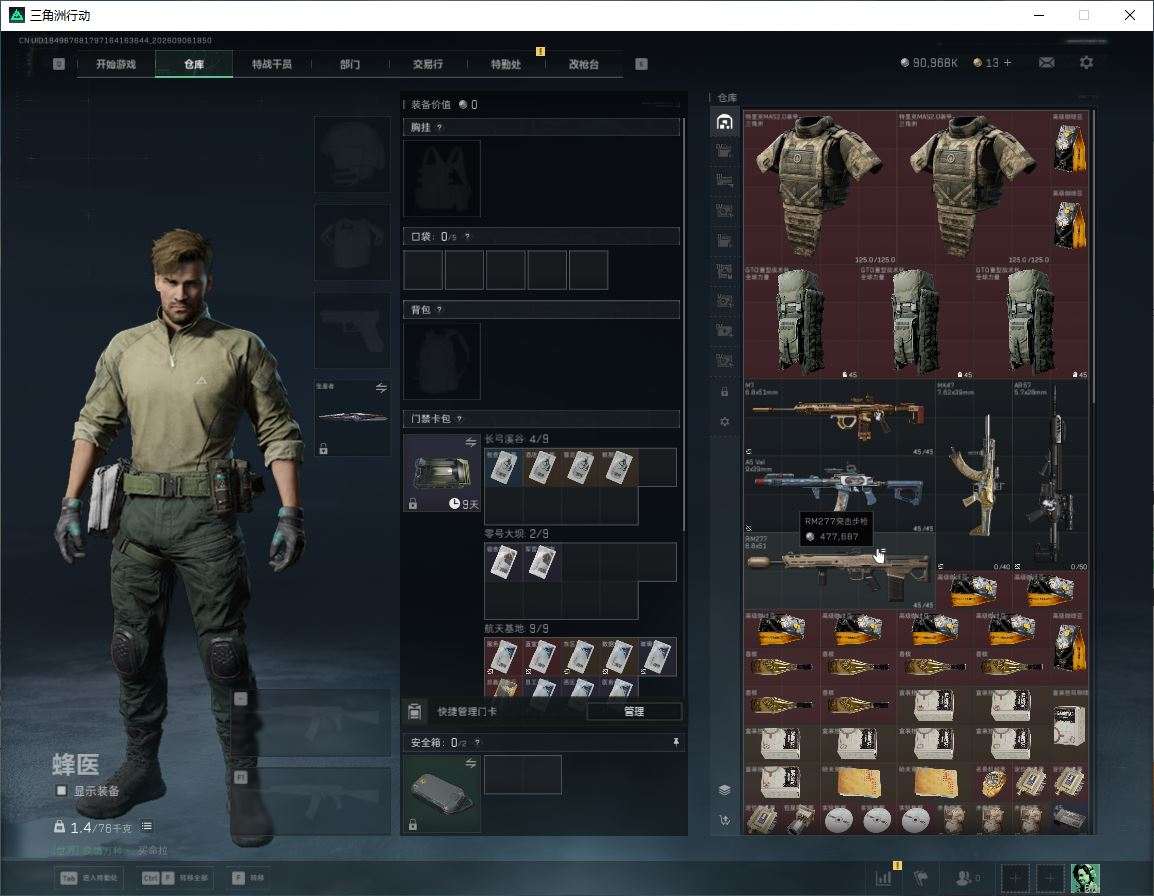The width and height of the screenshot is (1154, 896).
Task: Select the first body armor in warehouse
Action: coord(820,187)
